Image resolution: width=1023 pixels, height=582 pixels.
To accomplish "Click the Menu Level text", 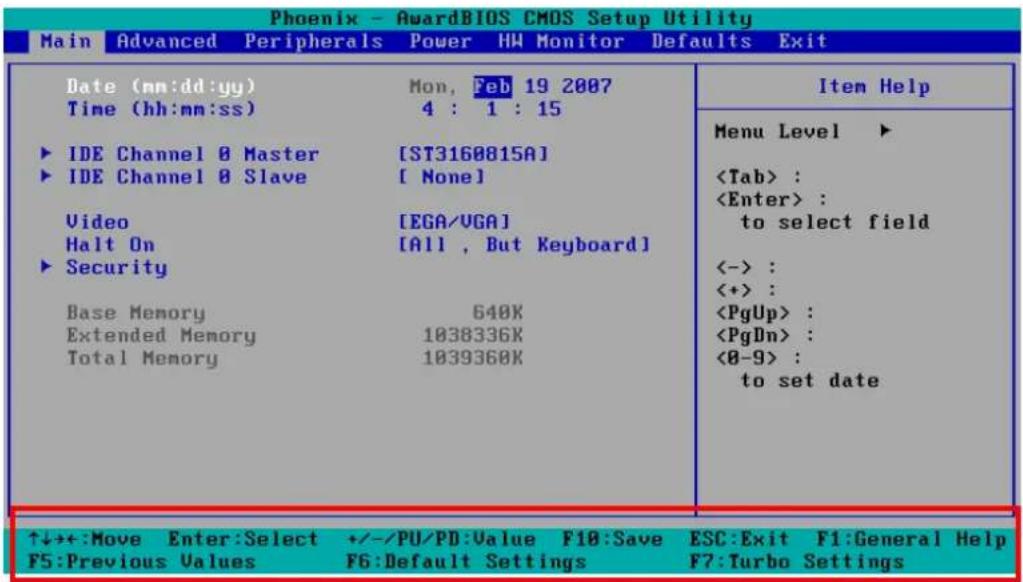I will pyautogui.click(x=778, y=132).
